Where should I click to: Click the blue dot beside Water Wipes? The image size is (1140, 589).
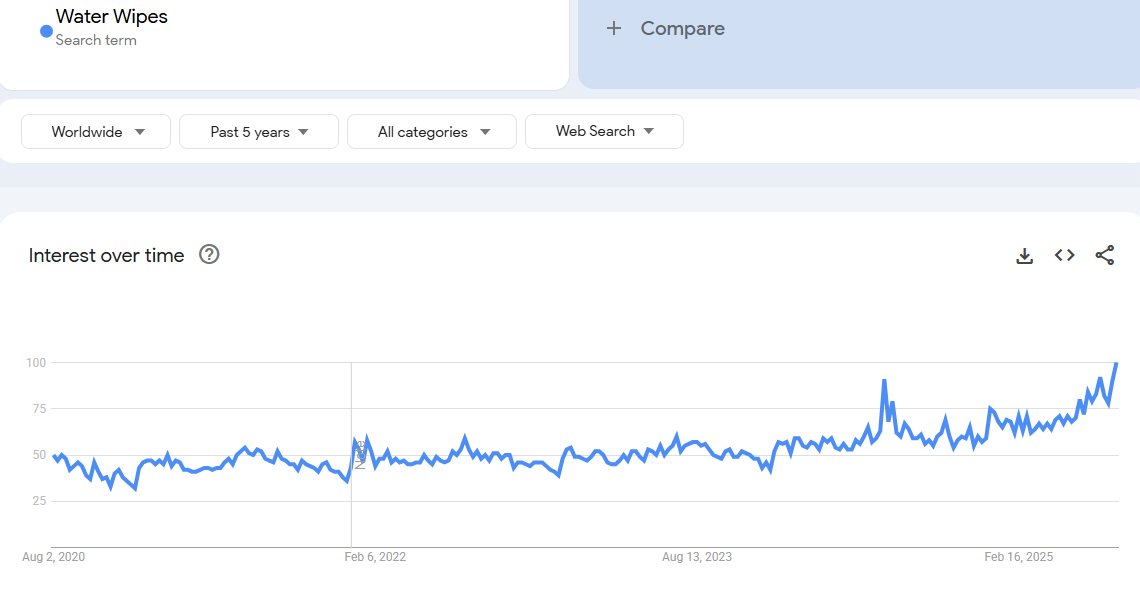[46, 31]
